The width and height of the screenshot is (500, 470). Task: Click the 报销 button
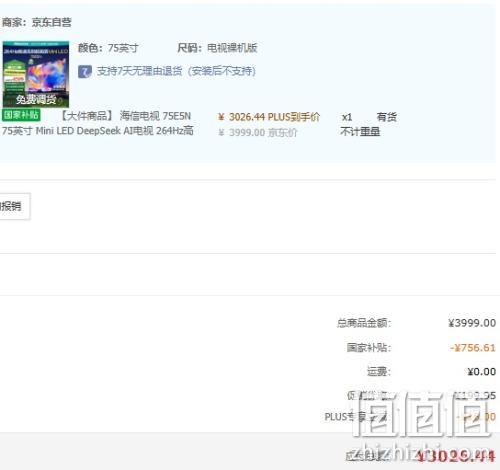coord(13,206)
